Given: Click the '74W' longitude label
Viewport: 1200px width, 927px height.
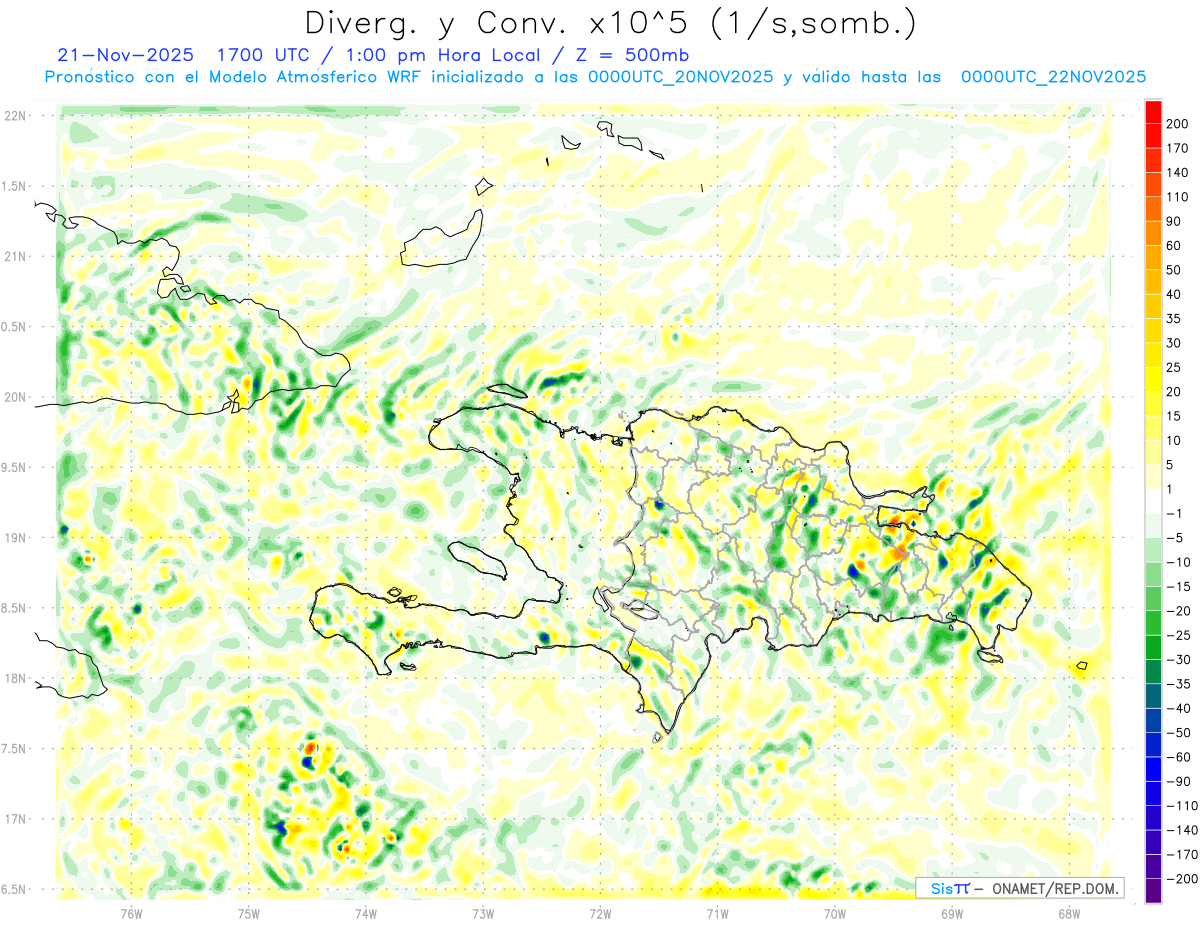Looking at the screenshot, I should 365,913.
